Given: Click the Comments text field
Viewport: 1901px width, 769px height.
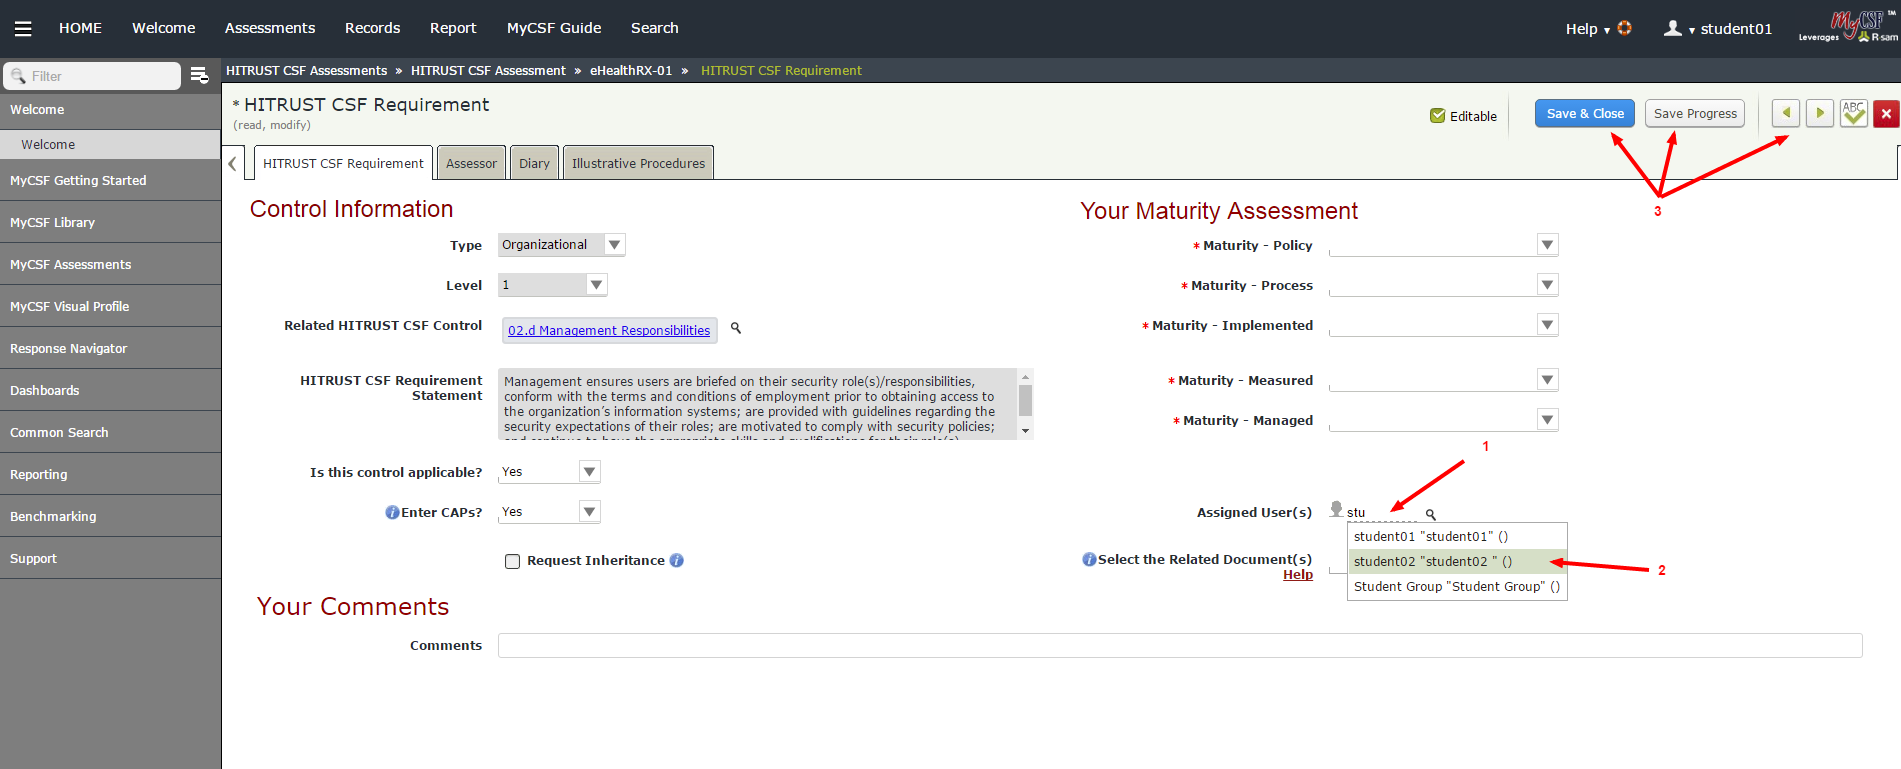Looking at the screenshot, I should tap(1180, 645).
